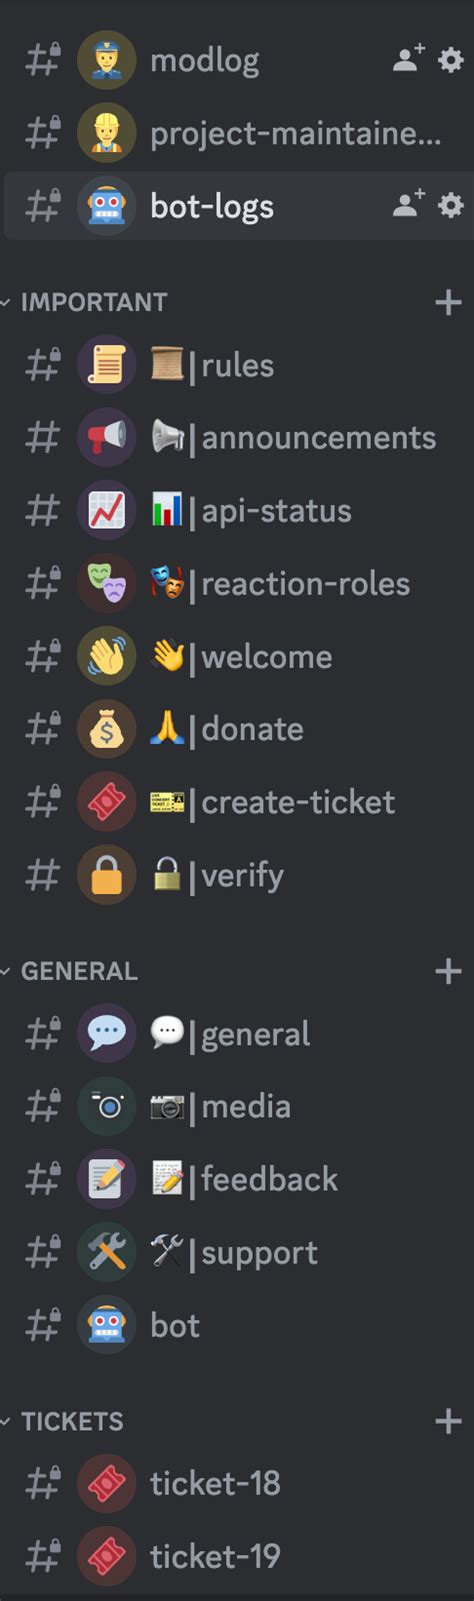The height and width of the screenshot is (1601, 474).
Task: Collapse the TICKETS category
Action: pyautogui.click(x=62, y=1421)
